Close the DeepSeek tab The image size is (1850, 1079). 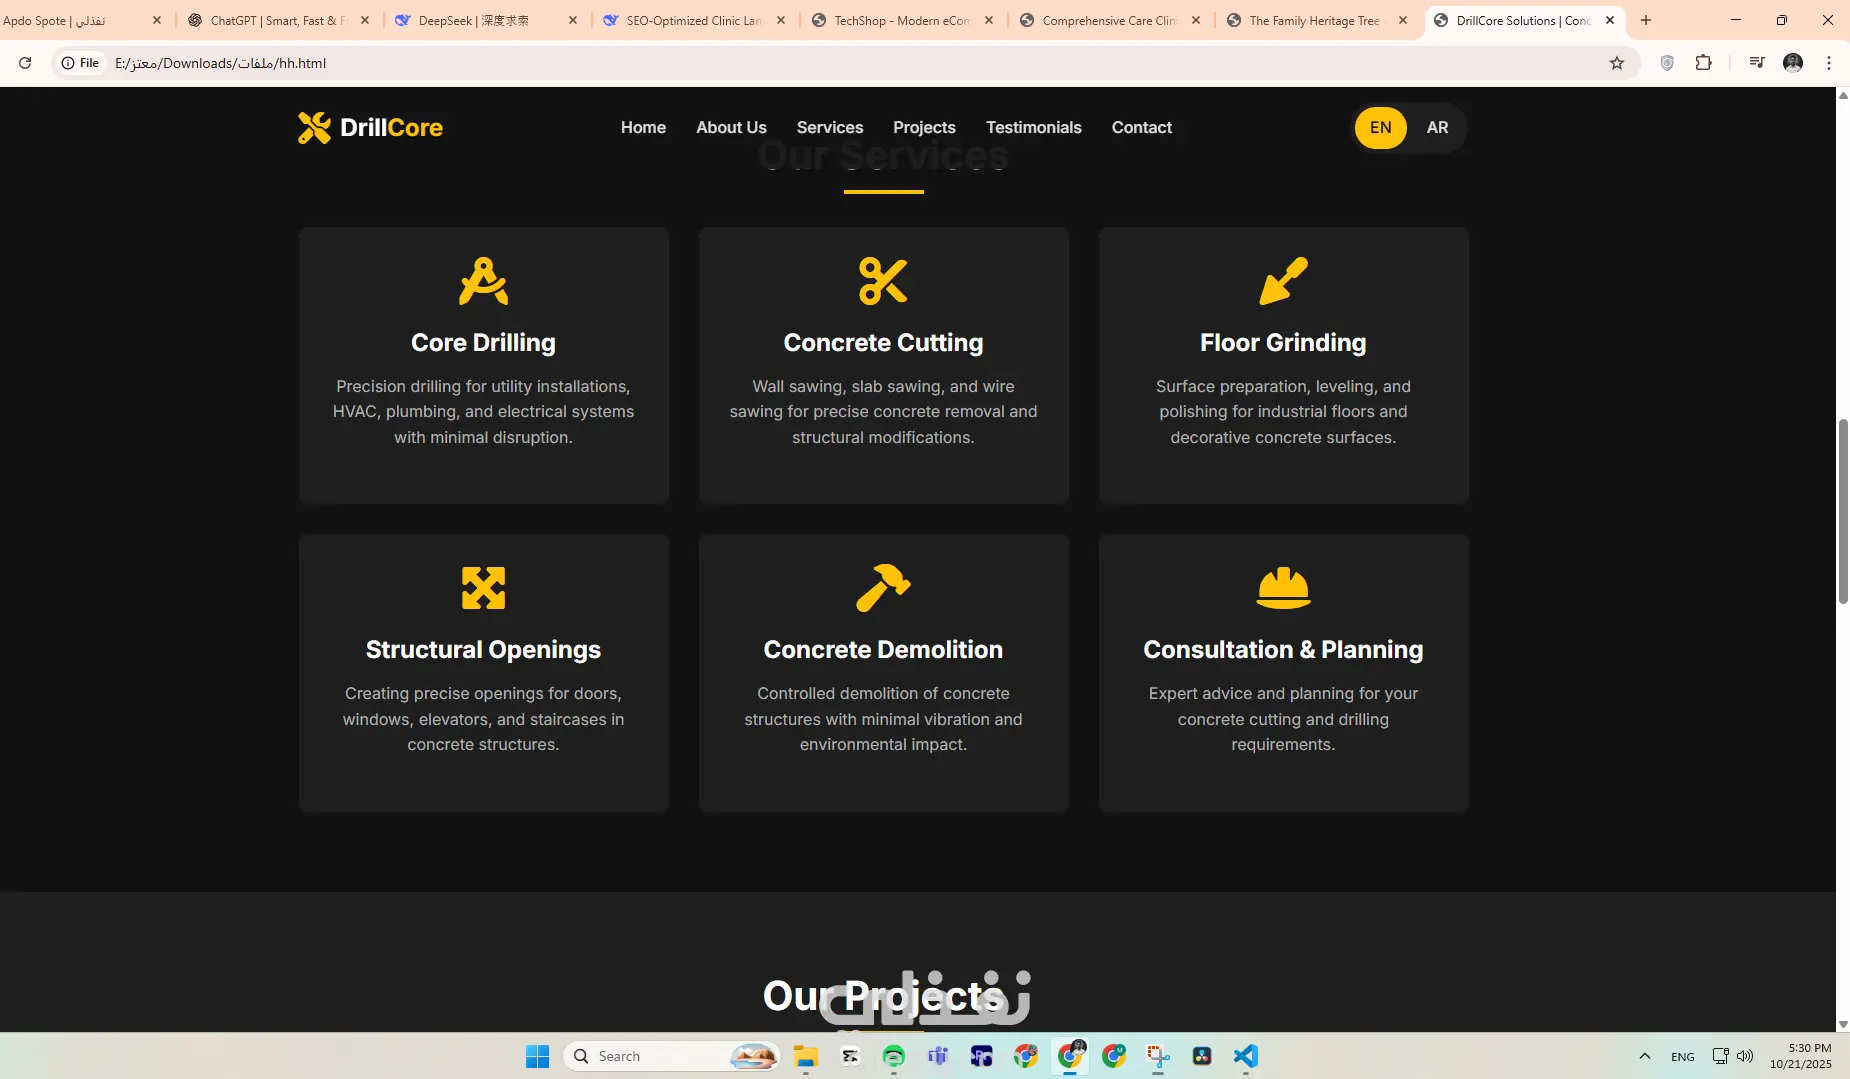pos(573,20)
